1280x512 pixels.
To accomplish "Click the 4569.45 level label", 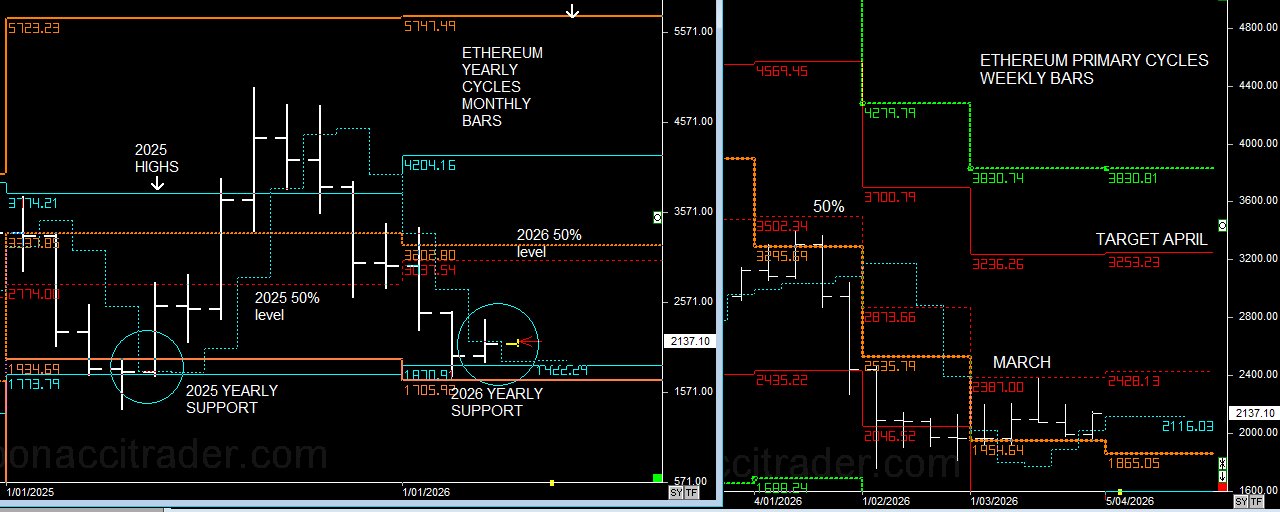I will pos(783,71).
